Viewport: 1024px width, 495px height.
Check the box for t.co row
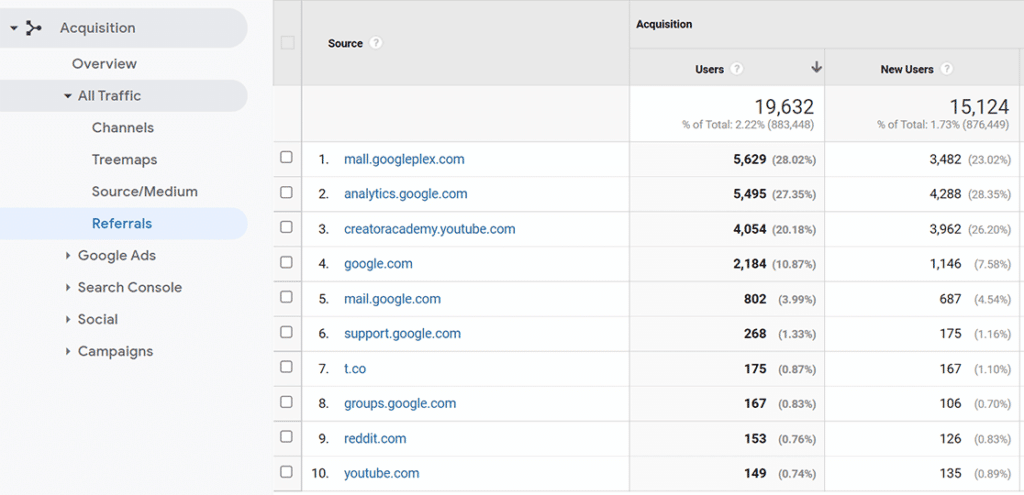pos(286,367)
